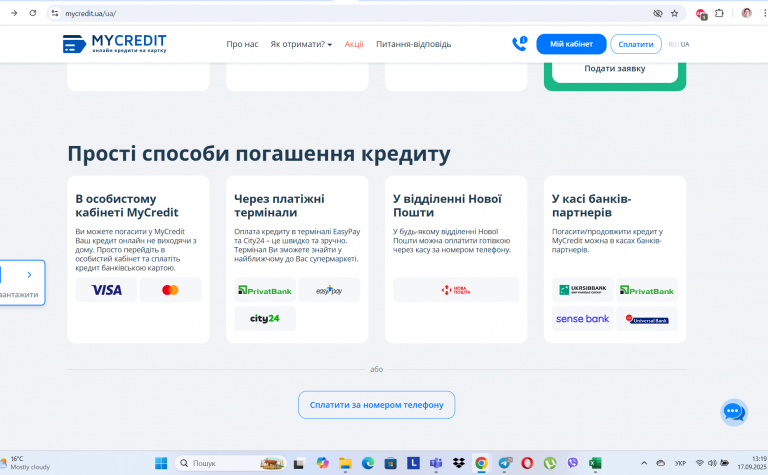Click the 'Сплатити' header button
768x475 pixels.
636,44
